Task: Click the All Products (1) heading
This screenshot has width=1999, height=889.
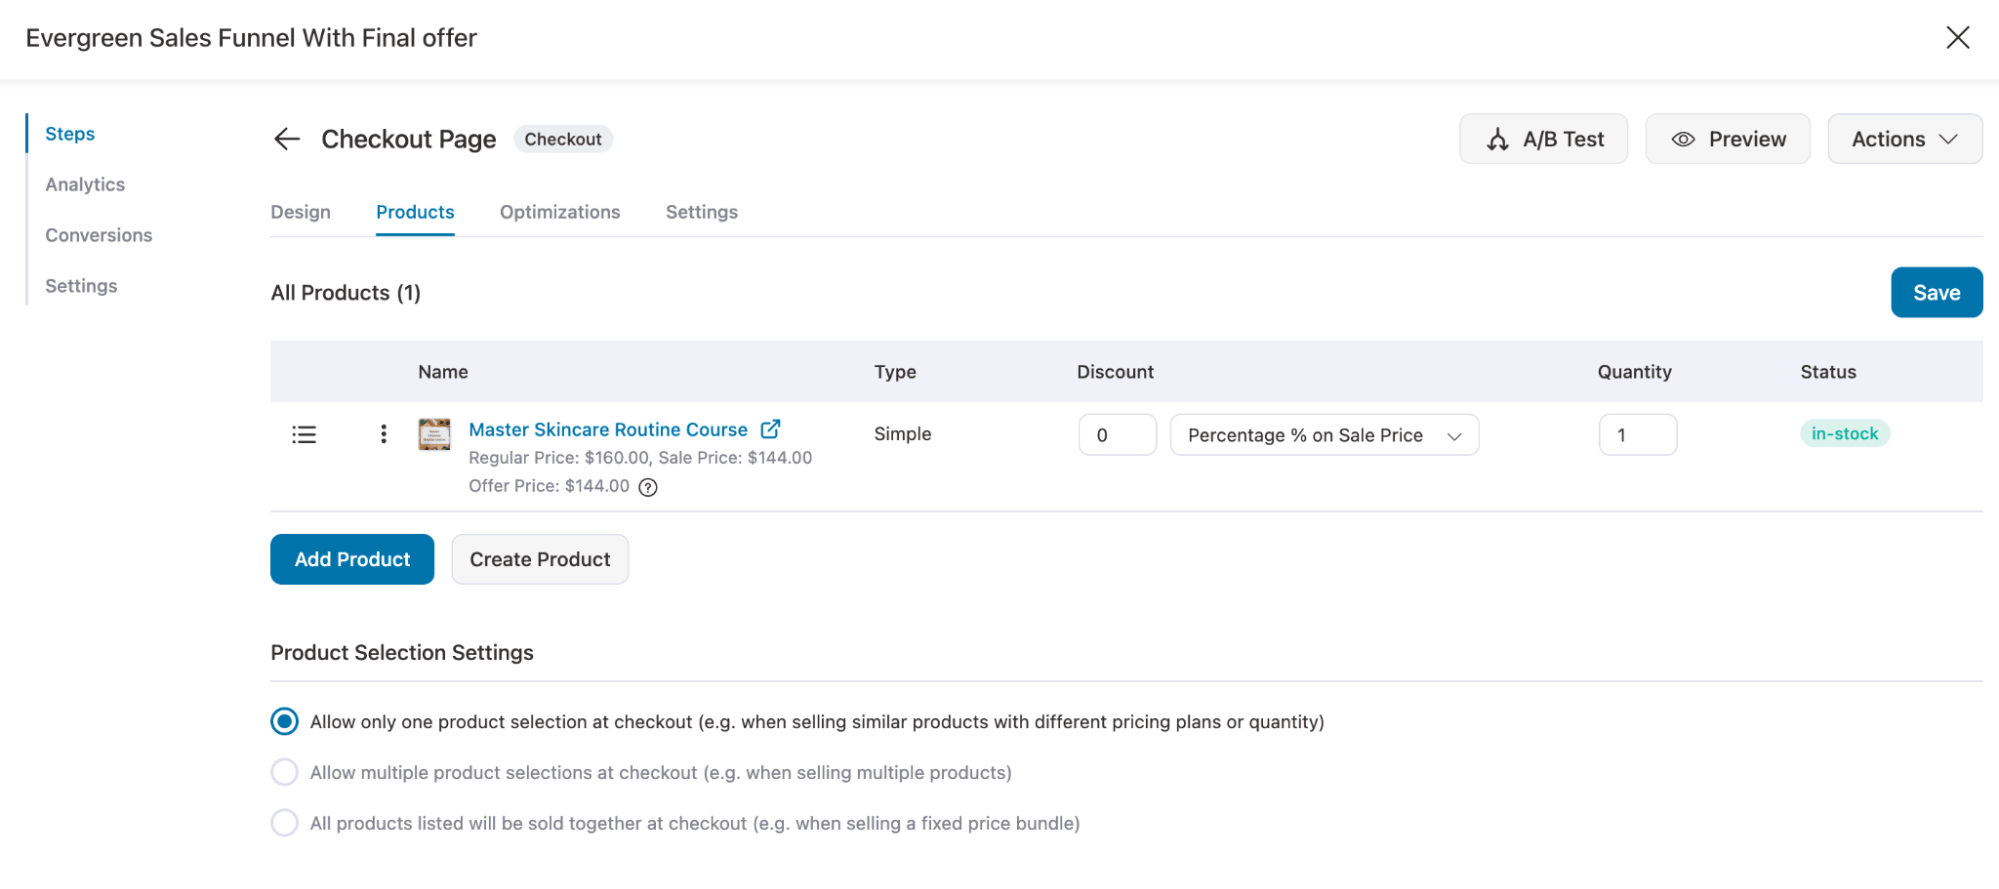Action: (x=346, y=293)
